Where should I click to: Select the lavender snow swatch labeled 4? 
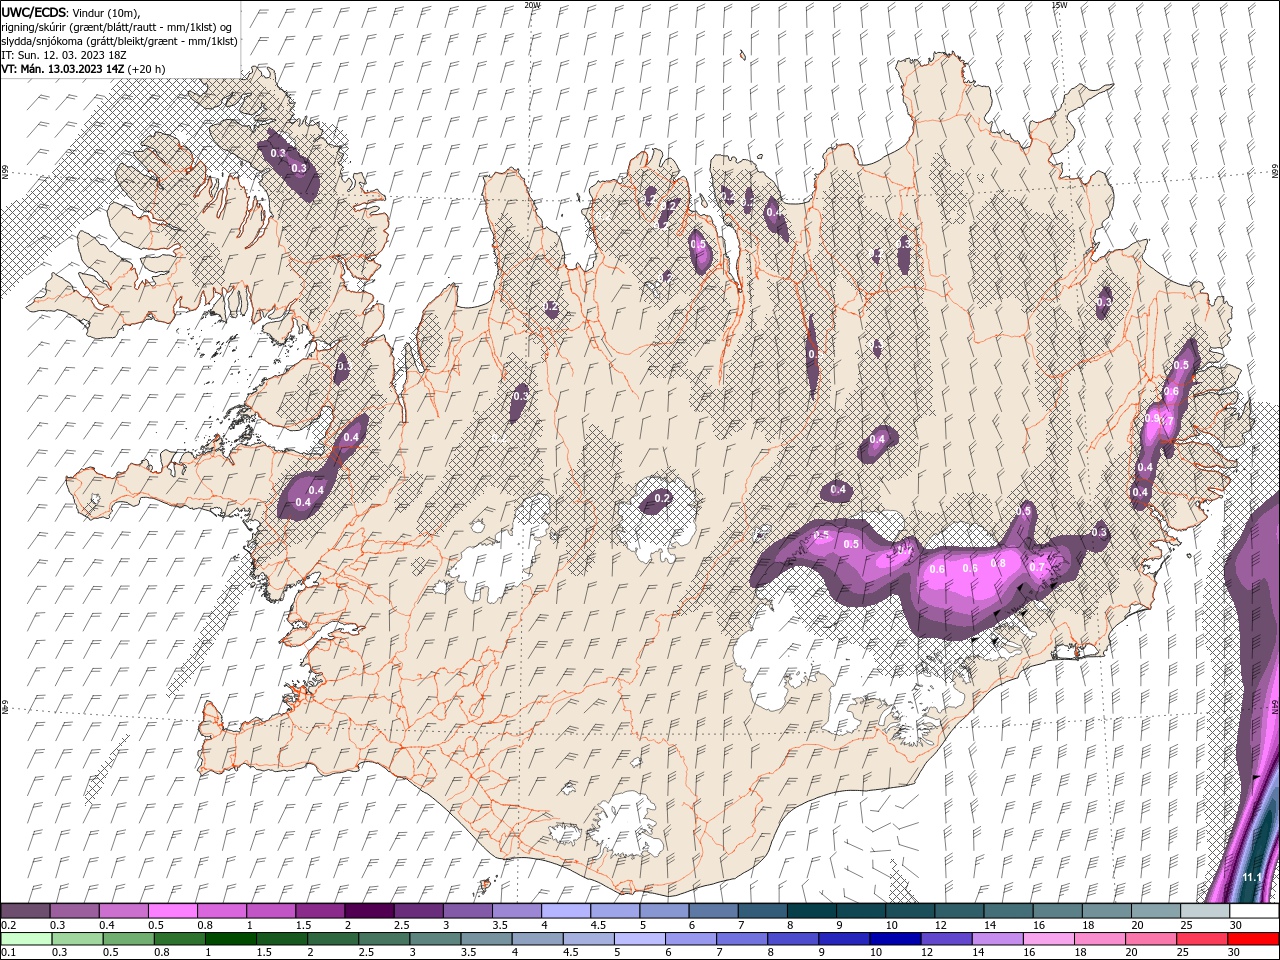click(x=564, y=911)
